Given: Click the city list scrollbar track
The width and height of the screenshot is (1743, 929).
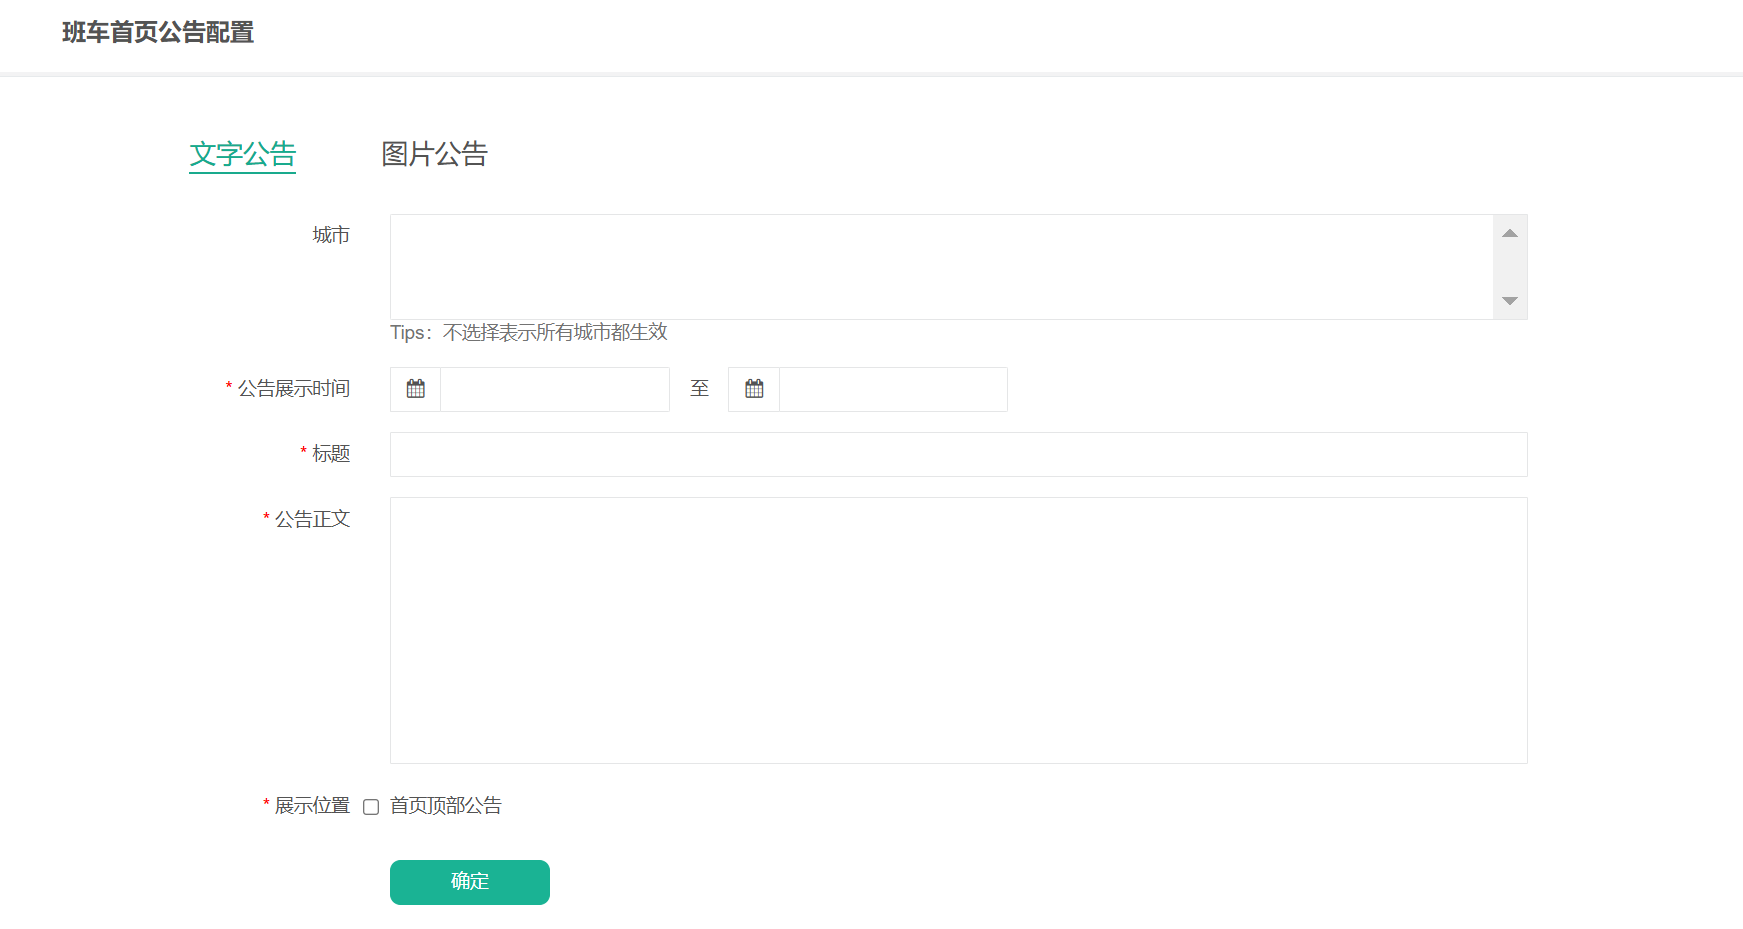Looking at the screenshot, I should (x=1511, y=265).
